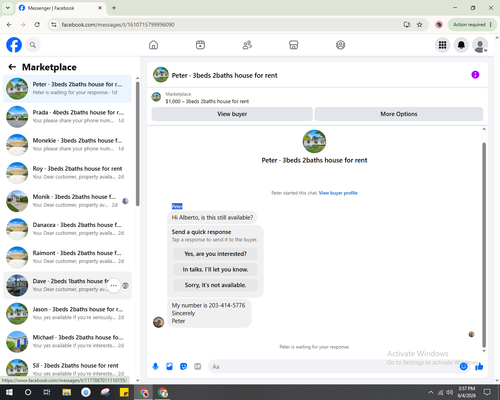The width and height of the screenshot is (500, 400).
Task: Click the More Options button
Action: click(x=399, y=114)
